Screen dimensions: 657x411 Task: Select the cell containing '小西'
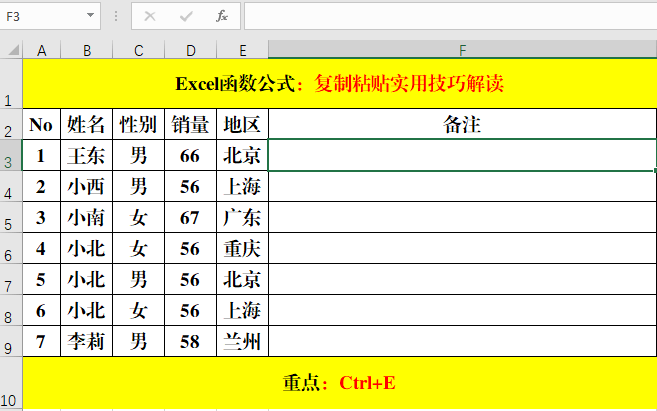(x=87, y=186)
